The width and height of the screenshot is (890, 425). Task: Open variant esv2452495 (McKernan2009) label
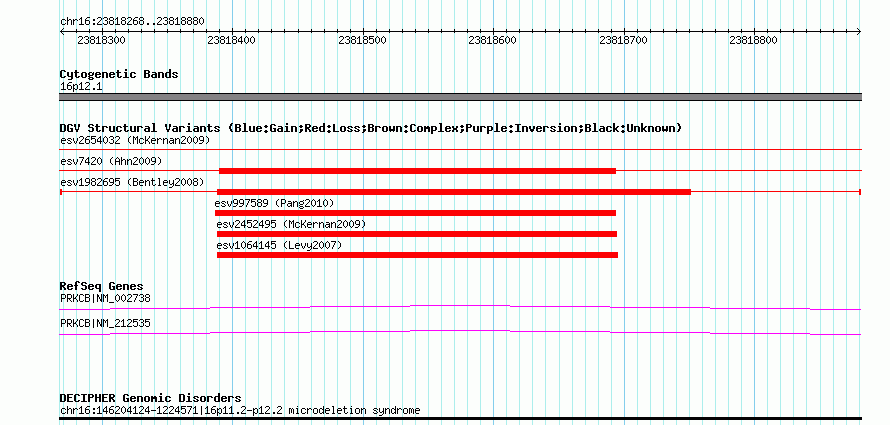291,224
